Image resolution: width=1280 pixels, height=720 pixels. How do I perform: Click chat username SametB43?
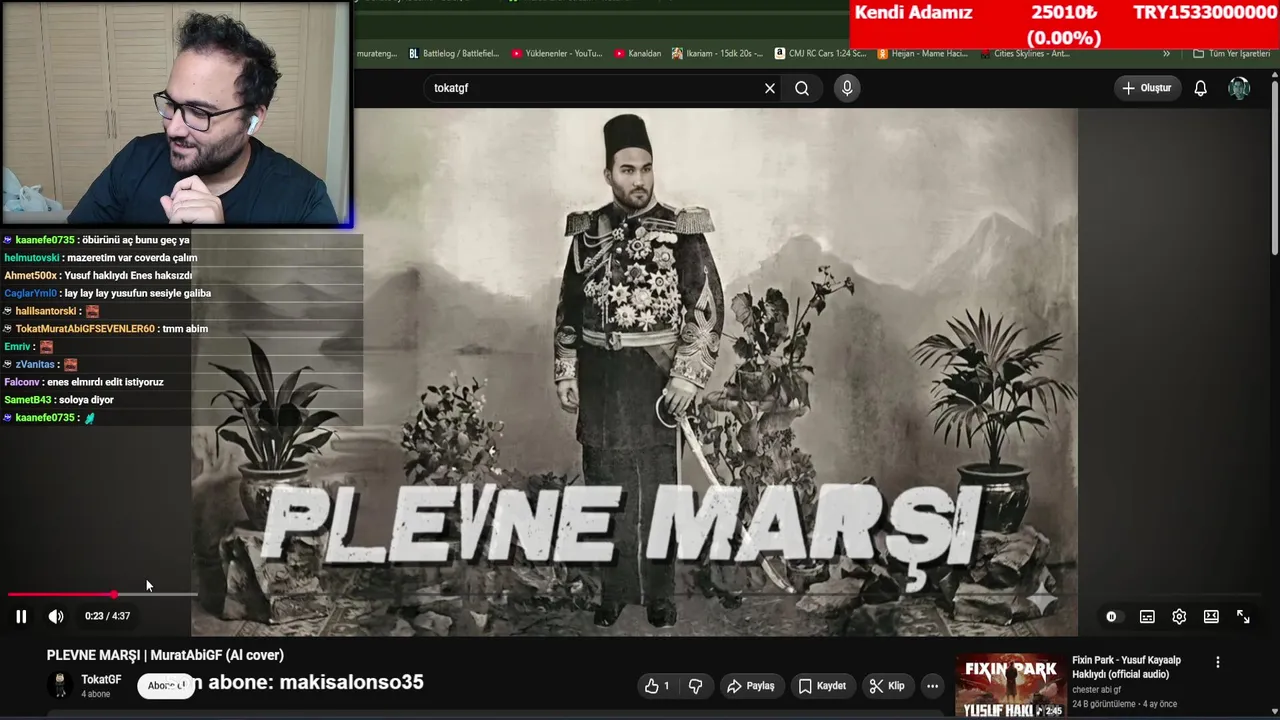pyautogui.click(x=27, y=400)
